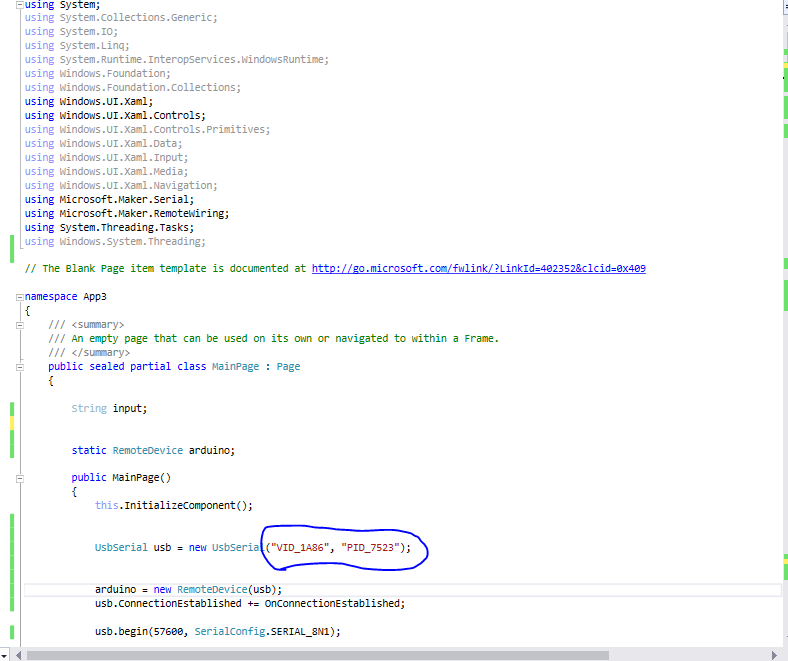Click 'using Windows.UI.Xaml.Navigation;' line
This screenshot has width=788, height=661.
pos(121,185)
